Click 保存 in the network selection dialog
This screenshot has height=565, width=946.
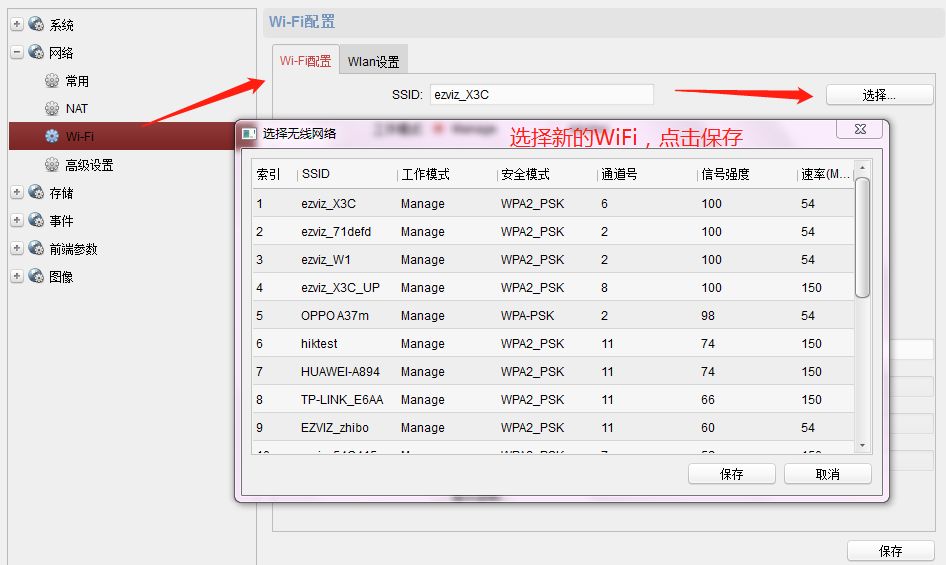click(731, 474)
